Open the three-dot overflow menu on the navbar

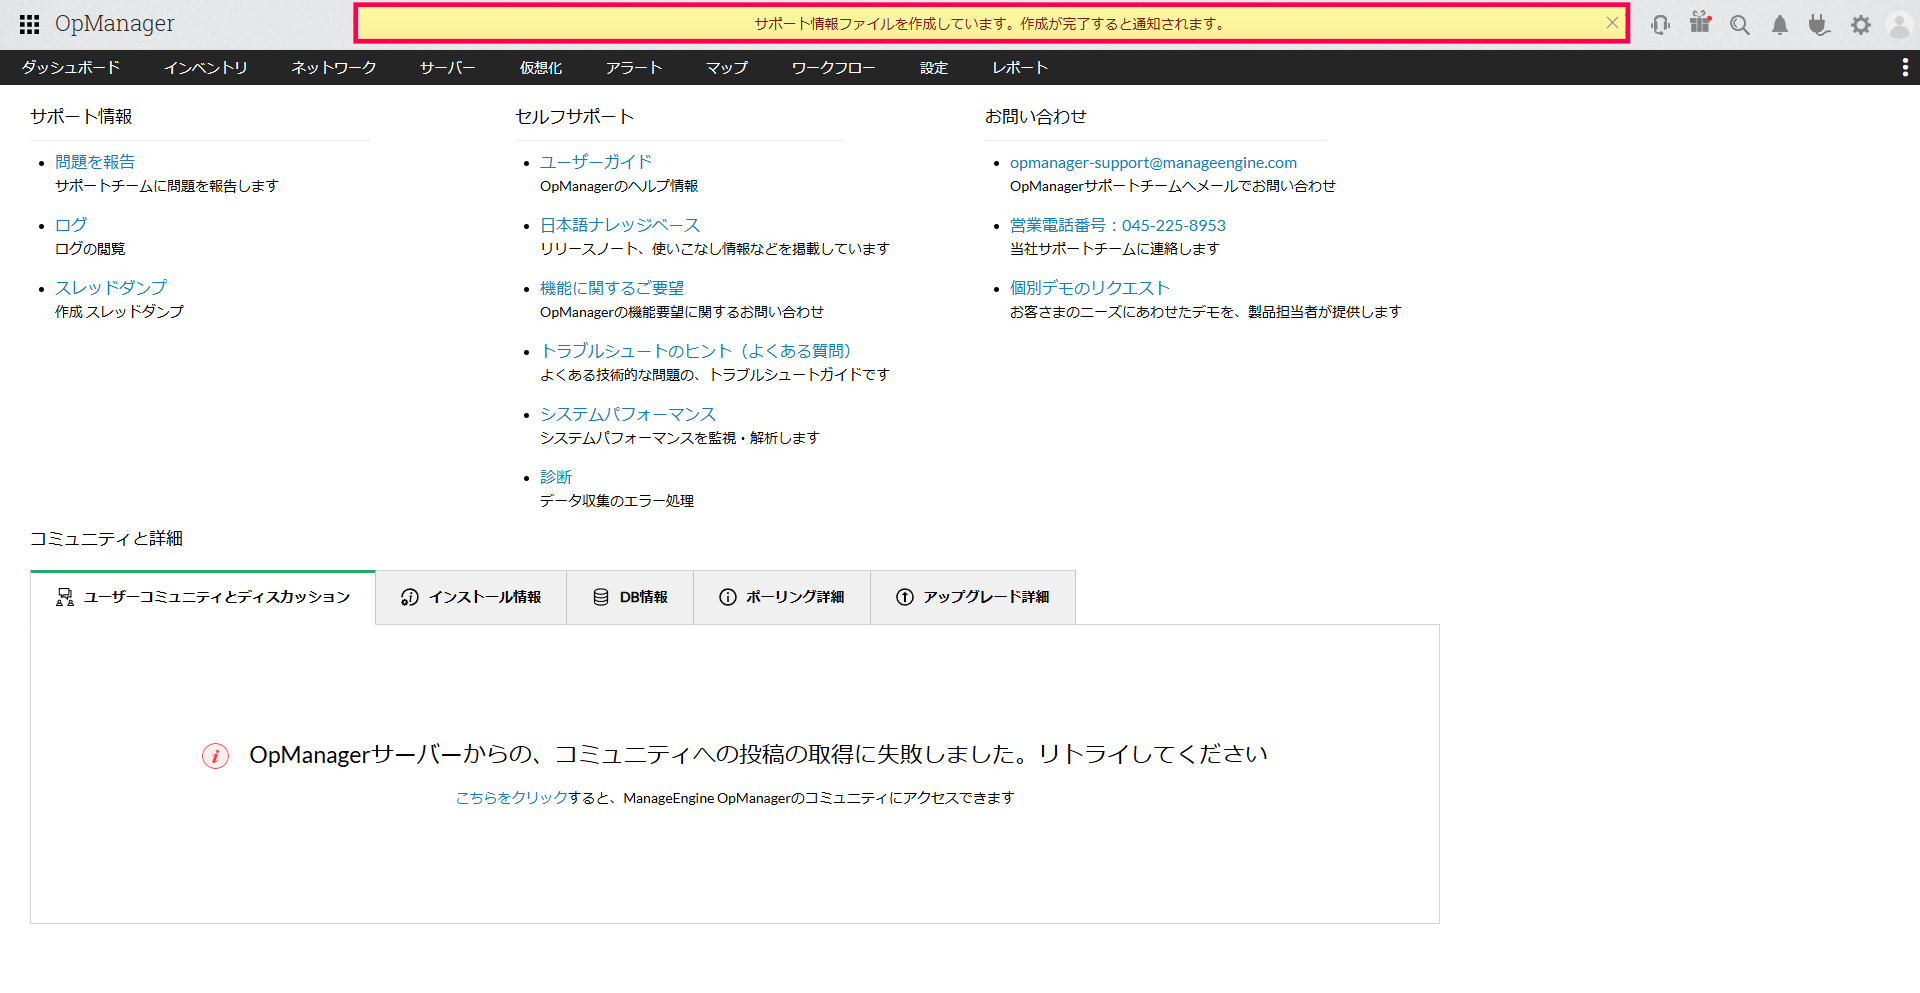pyautogui.click(x=1906, y=67)
